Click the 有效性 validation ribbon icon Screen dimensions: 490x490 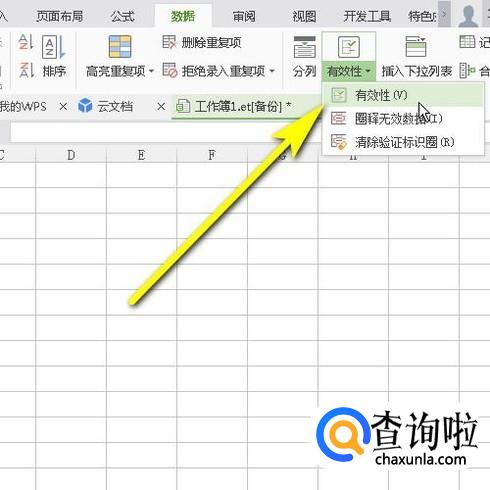point(349,47)
